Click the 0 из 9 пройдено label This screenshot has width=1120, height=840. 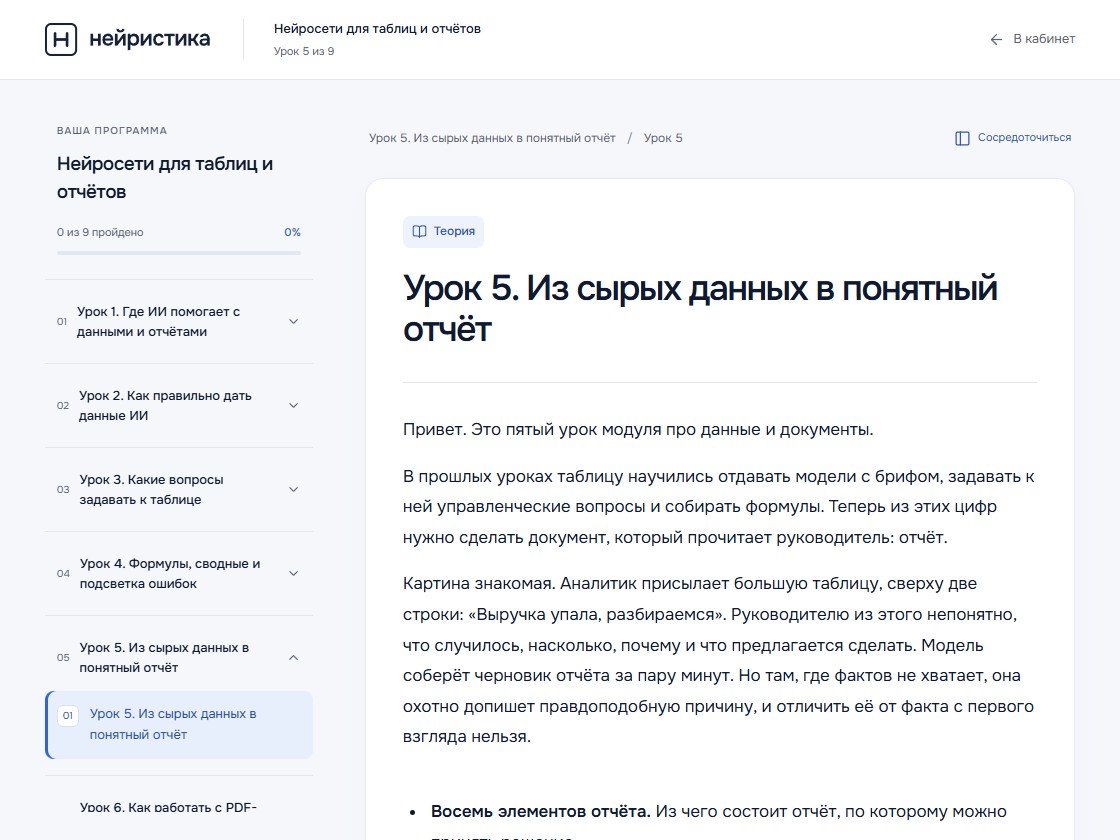[x=100, y=232]
